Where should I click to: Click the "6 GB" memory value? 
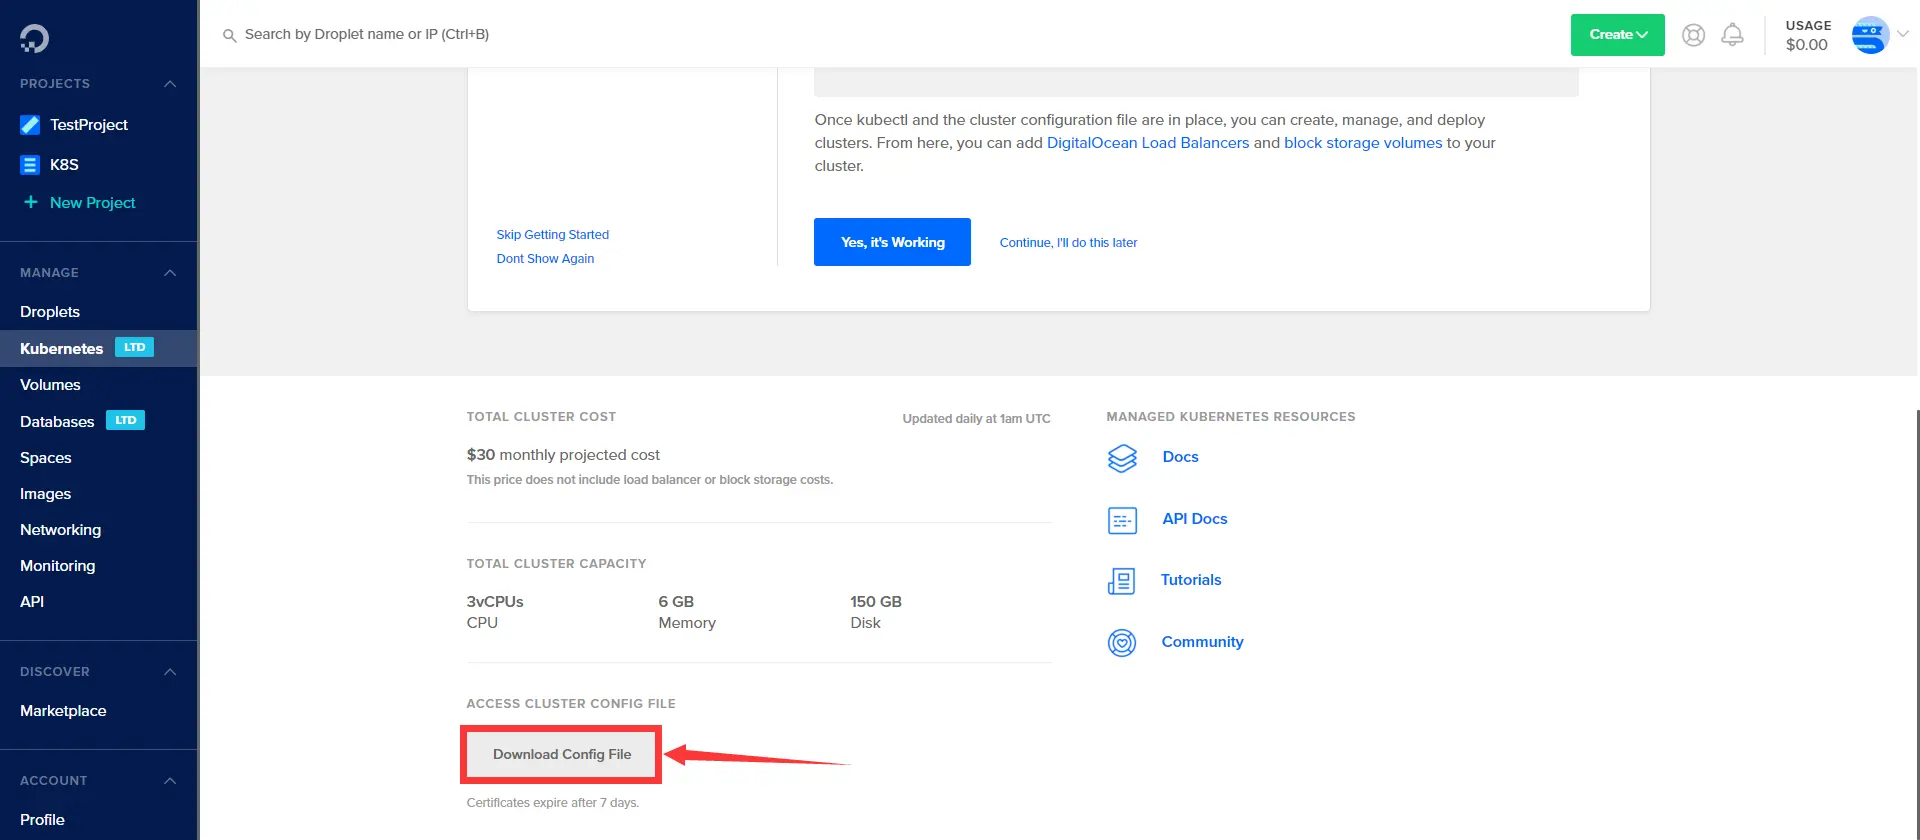coord(676,602)
